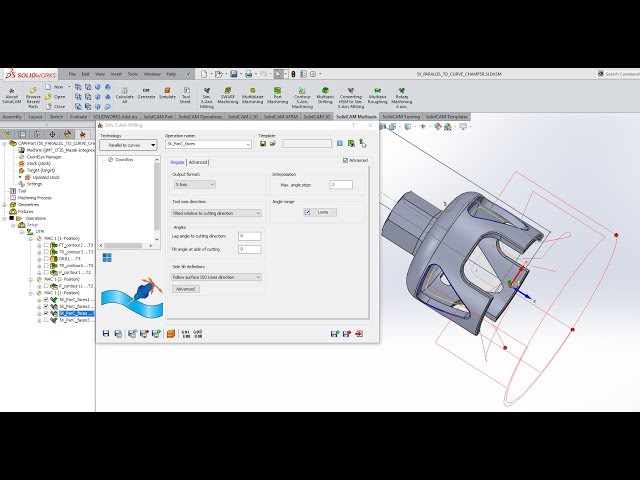Toggle checkbox for P_contour11 operation
Screen dimensions: 640x480
coord(46,286)
